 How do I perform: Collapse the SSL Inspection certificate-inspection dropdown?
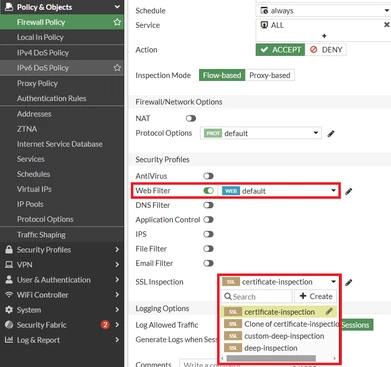click(278, 282)
